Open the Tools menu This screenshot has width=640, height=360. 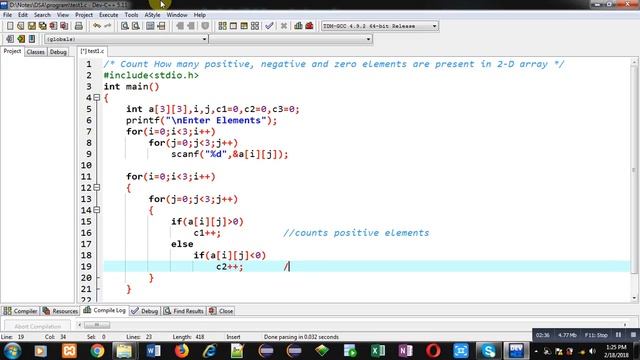(131, 15)
